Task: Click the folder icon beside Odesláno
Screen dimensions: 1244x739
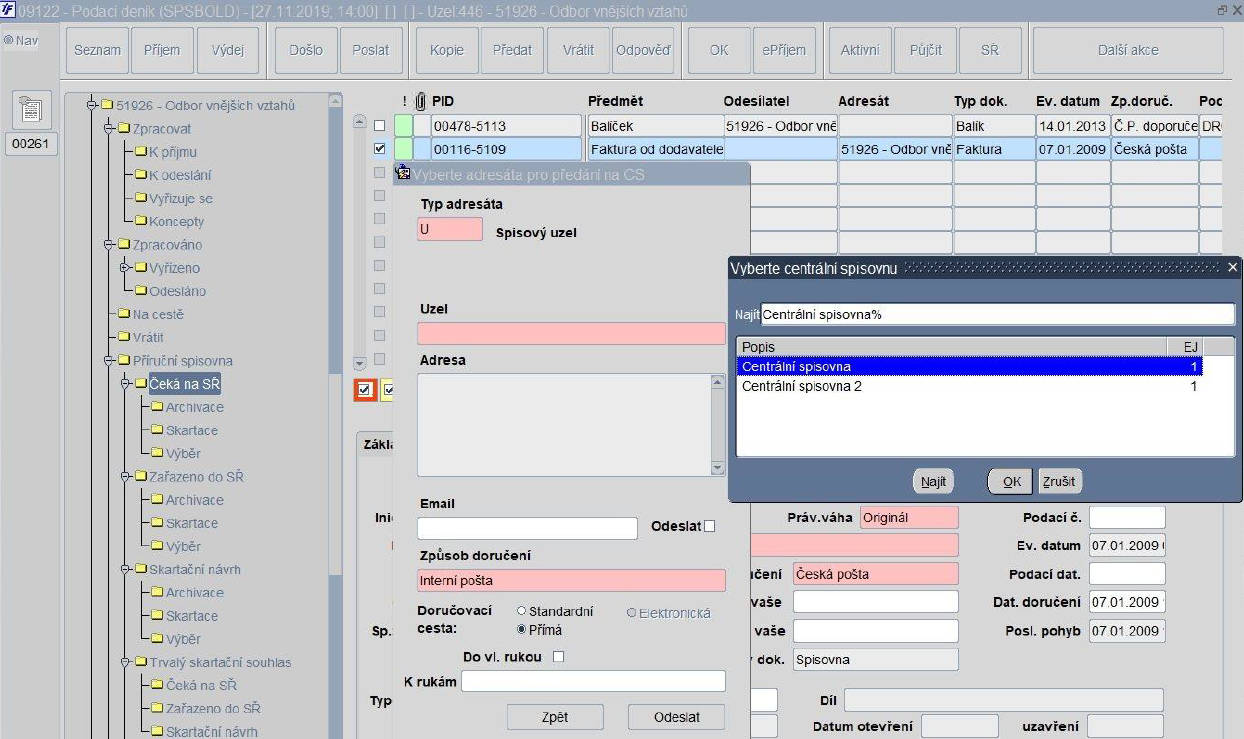Action: [141, 291]
